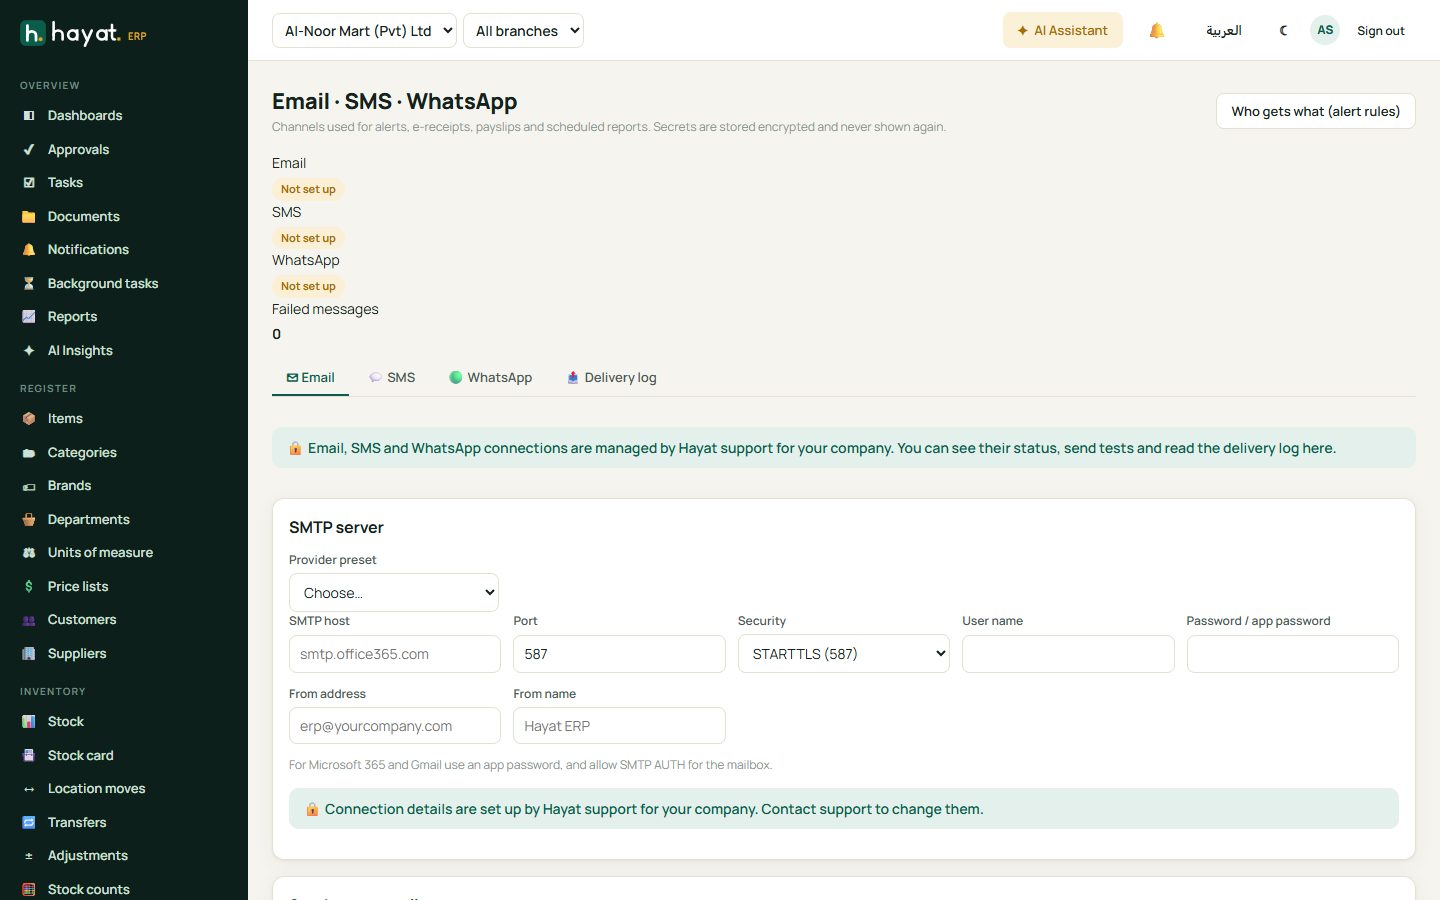Switch to the Email tab
The image size is (1440, 900).
(x=310, y=378)
